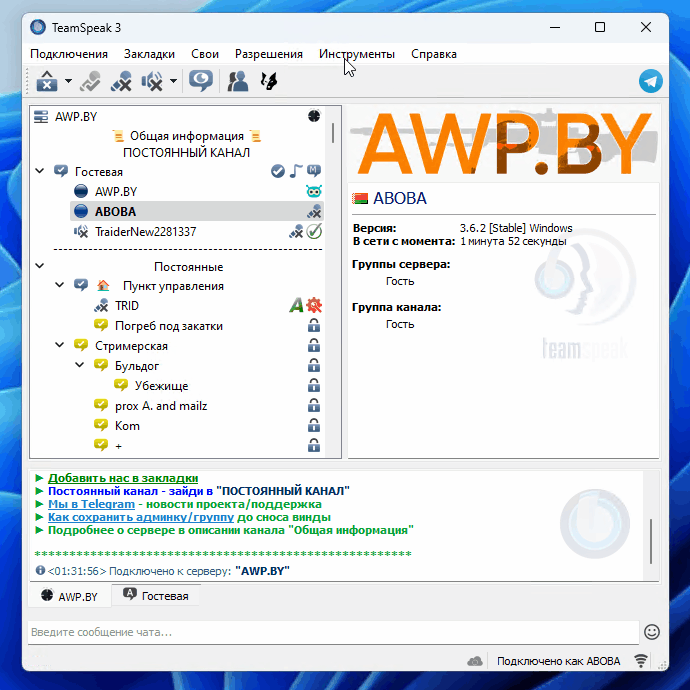
Task: Click the muted microphone icon on the ABOBA row
Action: 314,212
